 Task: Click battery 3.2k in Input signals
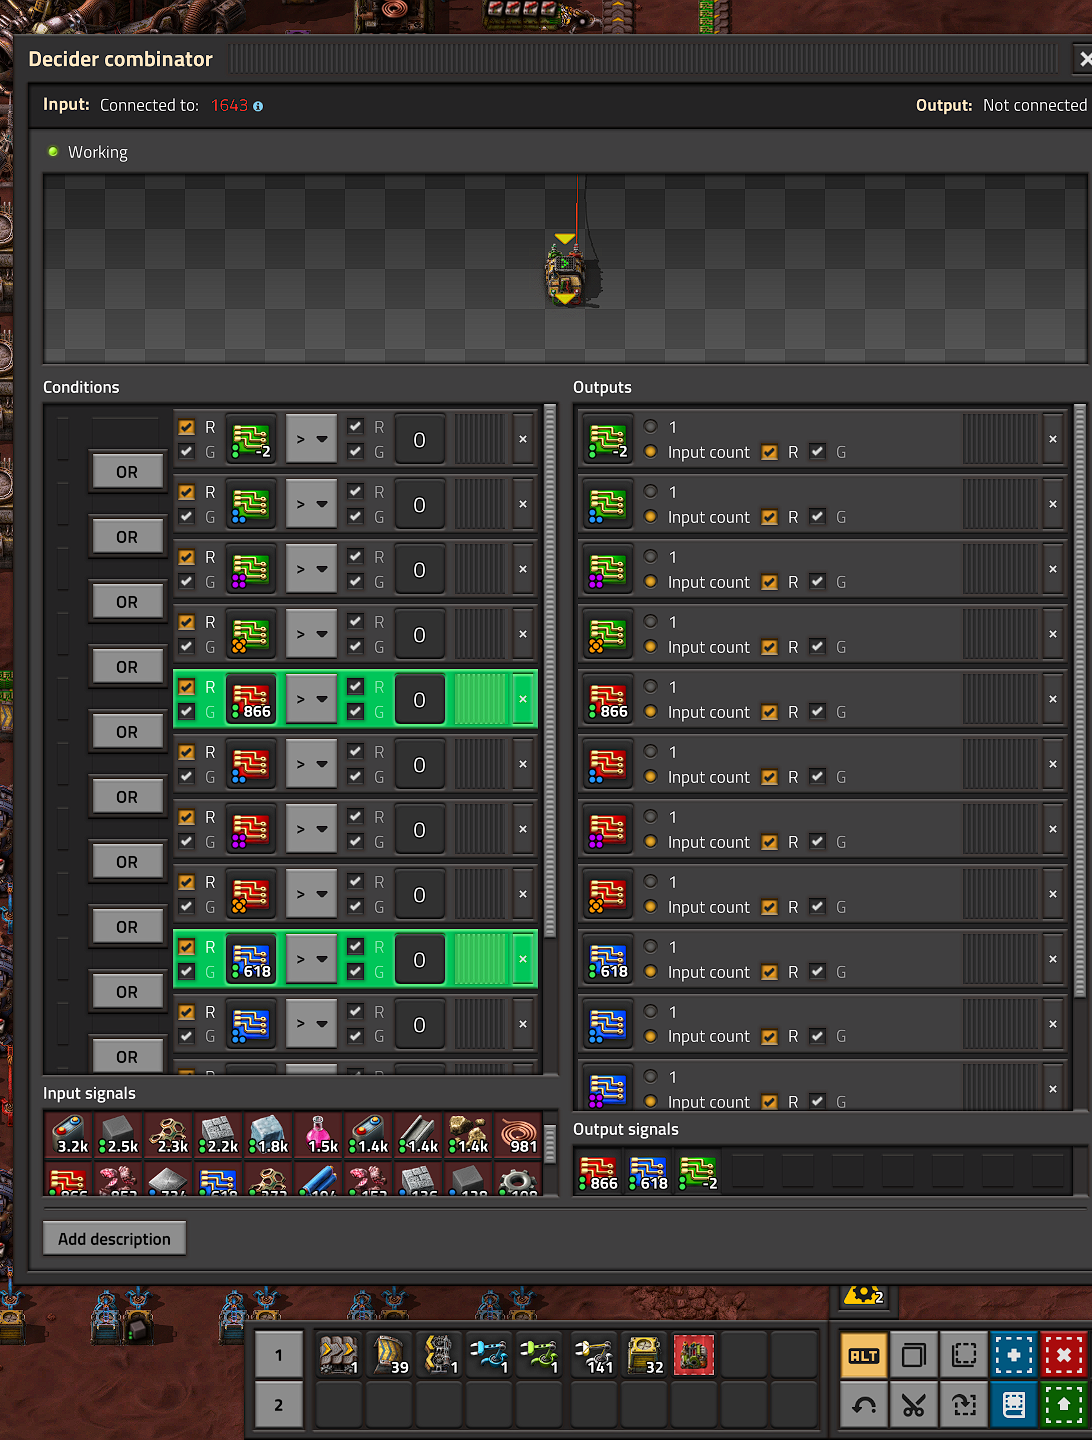[69, 1136]
